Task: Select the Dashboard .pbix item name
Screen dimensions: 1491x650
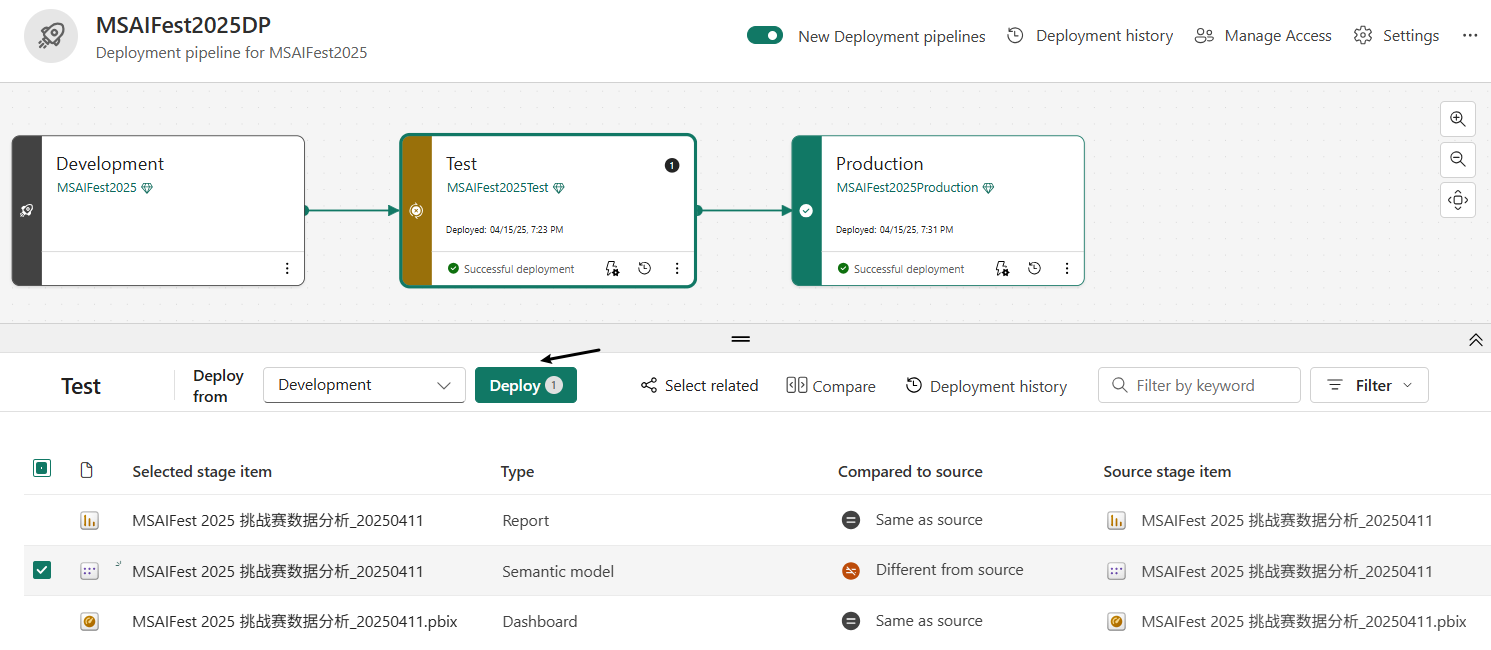Action: [295, 621]
